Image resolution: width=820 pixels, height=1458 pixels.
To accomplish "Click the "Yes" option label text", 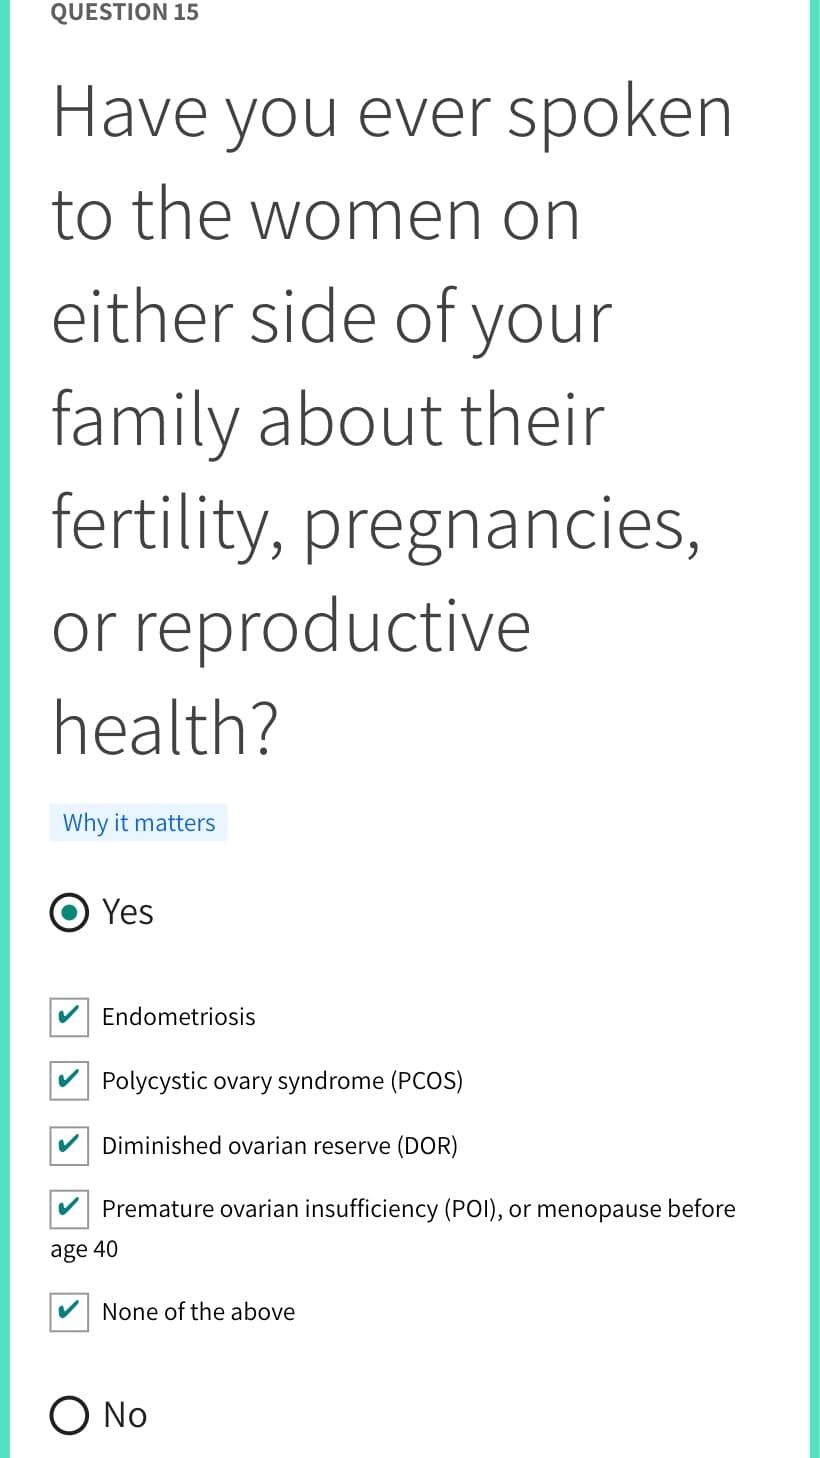I will pos(128,913).
